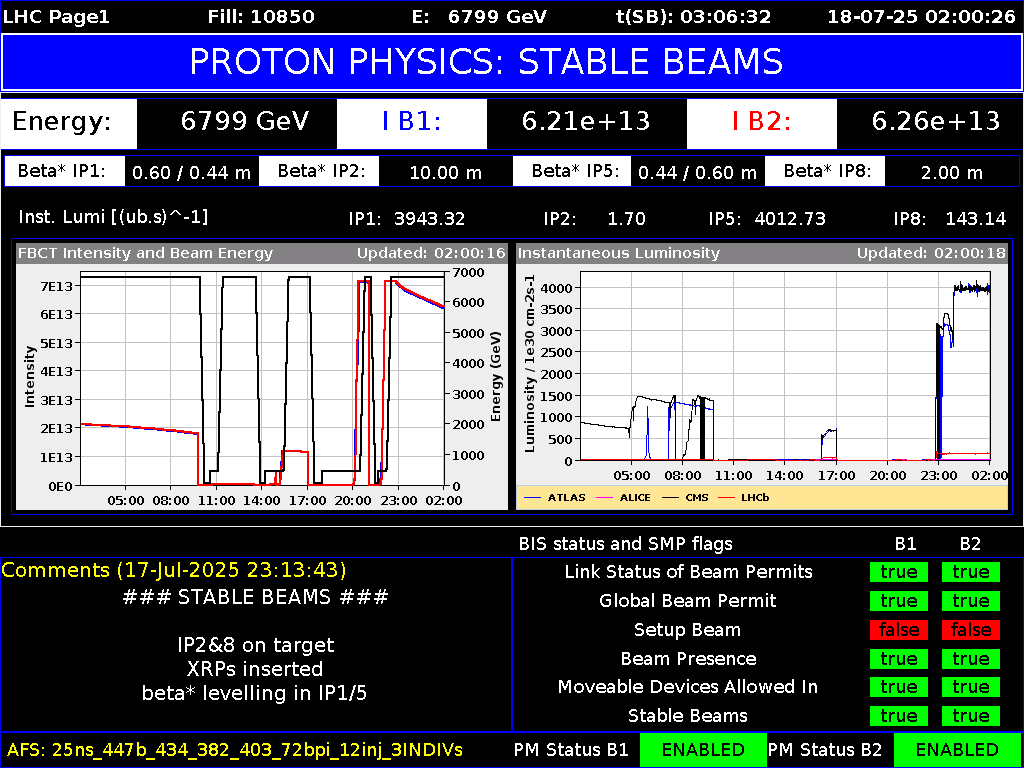
Task: Select the Moveable Devices Allowed In label
Action: click(x=688, y=687)
